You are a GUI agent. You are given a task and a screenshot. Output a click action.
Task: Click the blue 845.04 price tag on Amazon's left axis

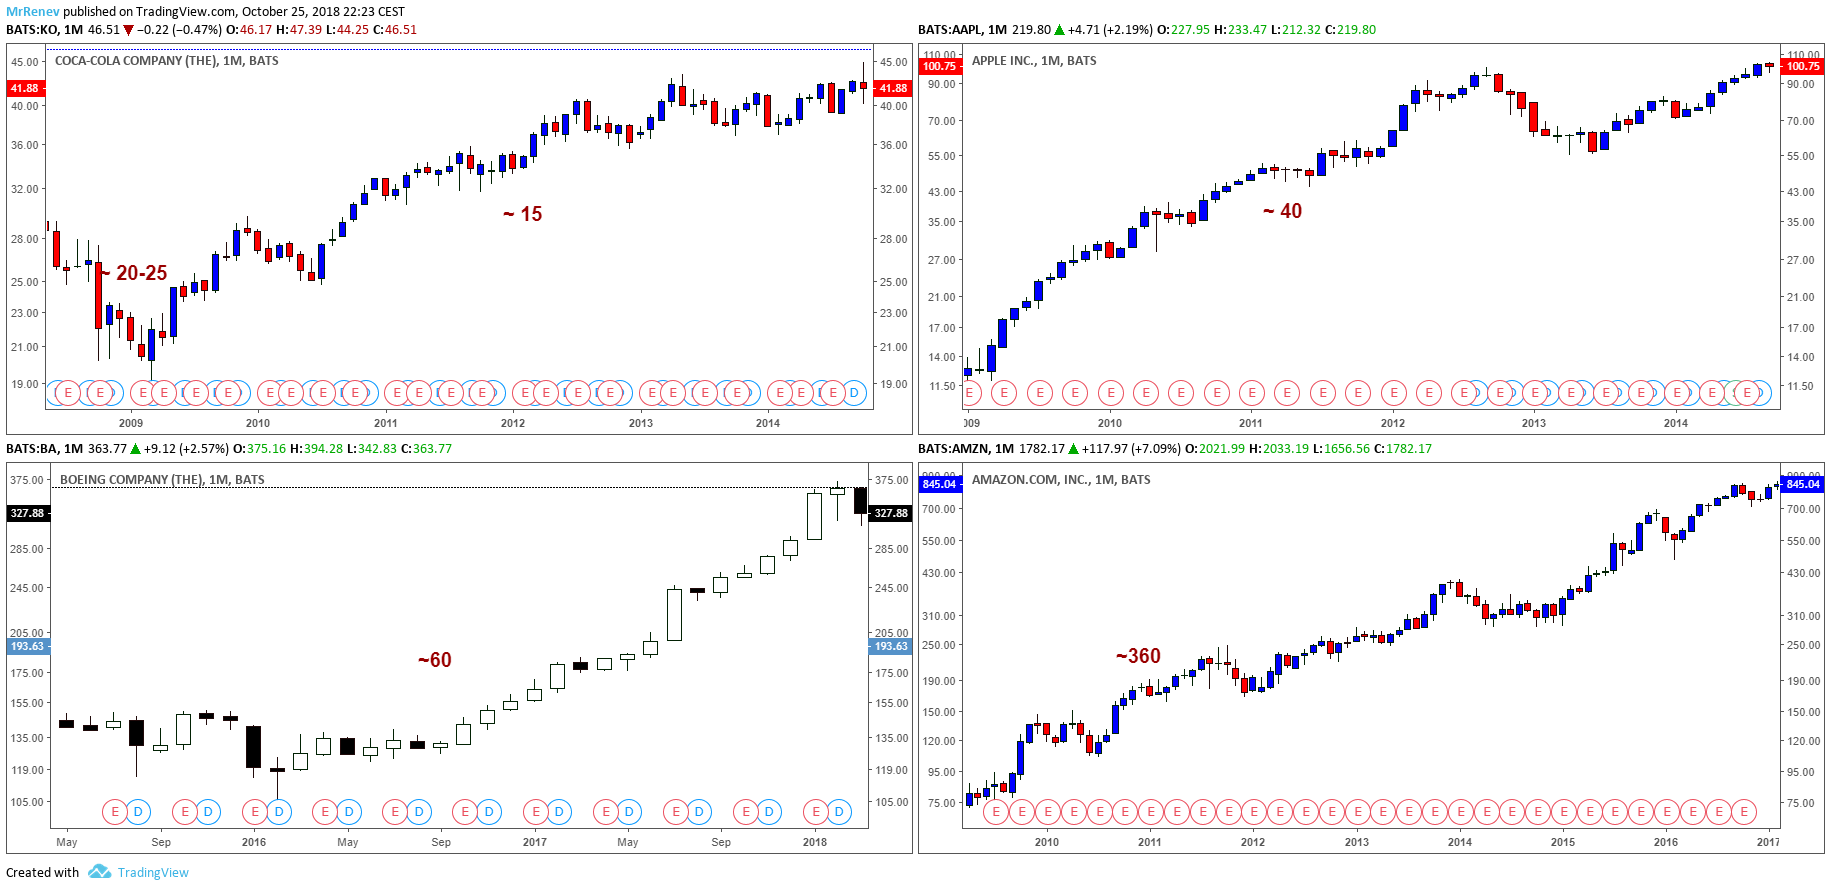(x=939, y=484)
